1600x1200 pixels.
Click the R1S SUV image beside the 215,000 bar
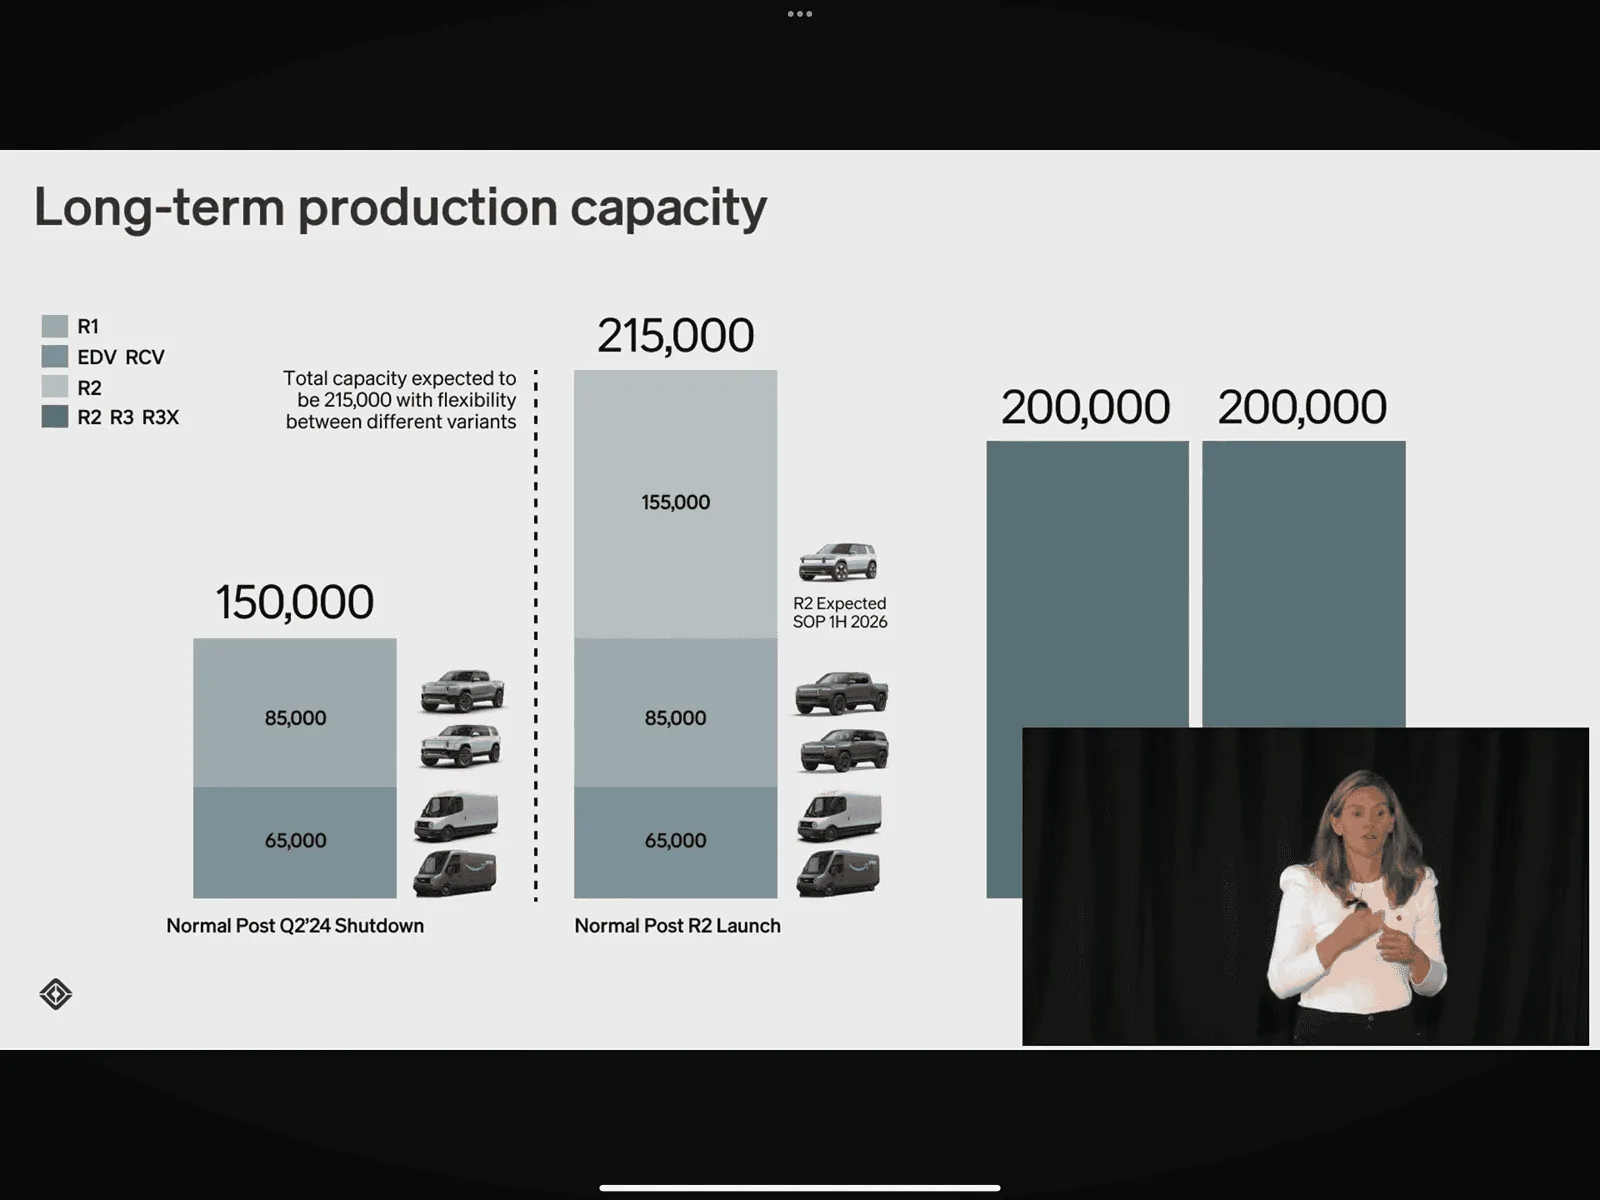pyautogui.click(x=844, y=750)
